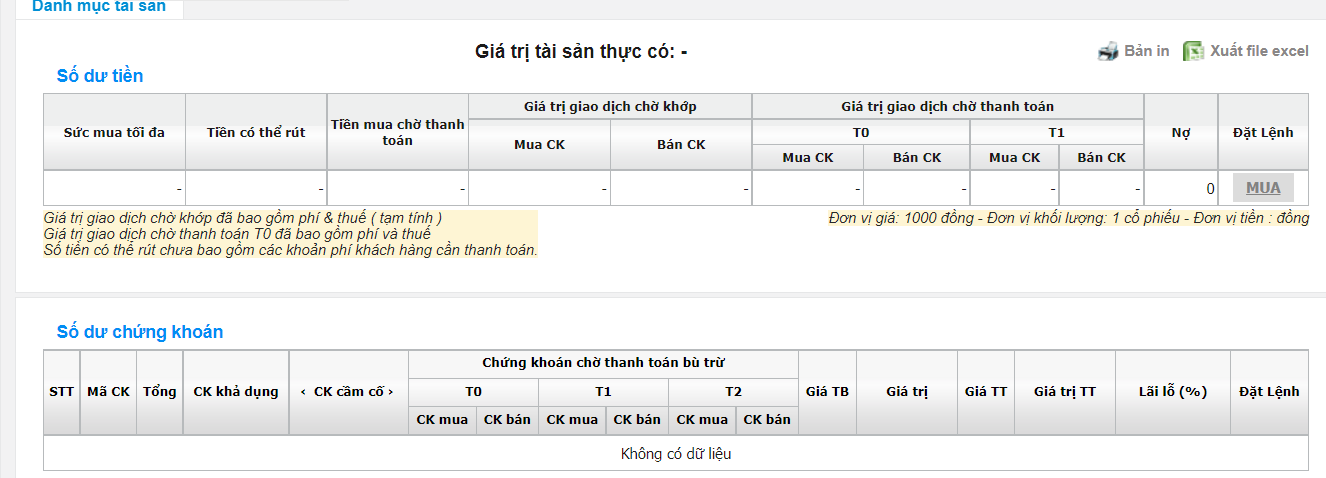Screen dimensions: 1326x478
Task: Click the Xuất file excel link
Action: tap(1258, 51)
